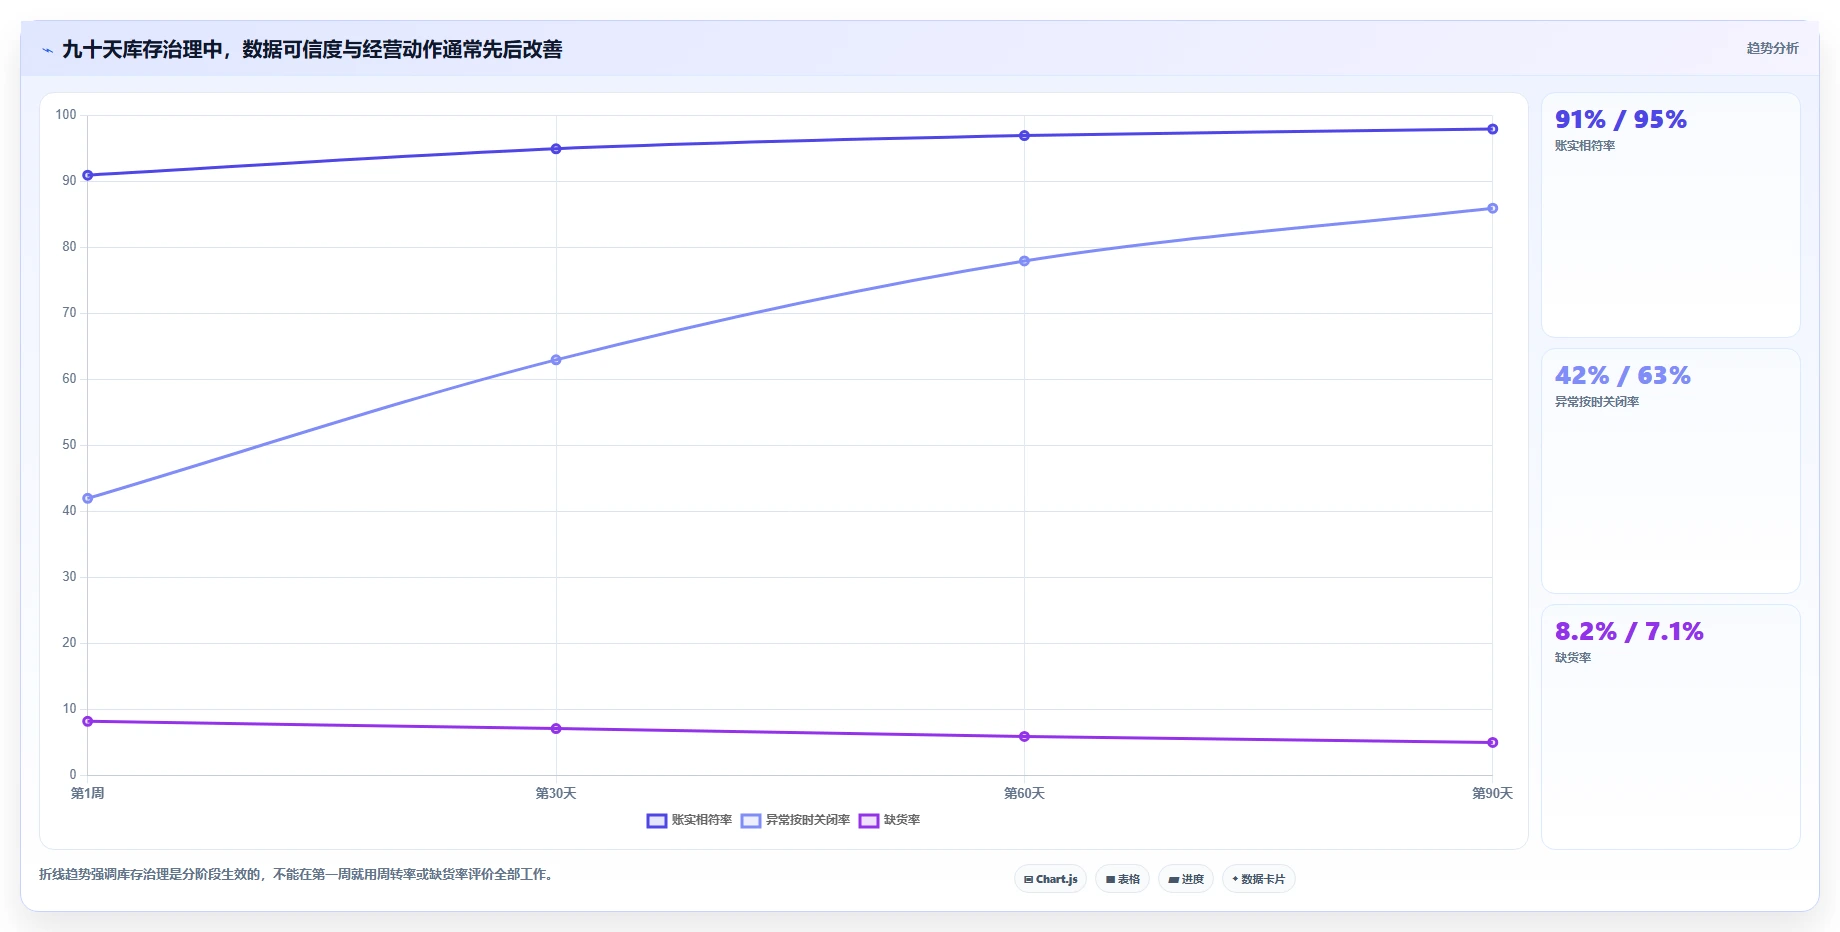Select 缺货率 data point at 第60天

coord(1024,737)
